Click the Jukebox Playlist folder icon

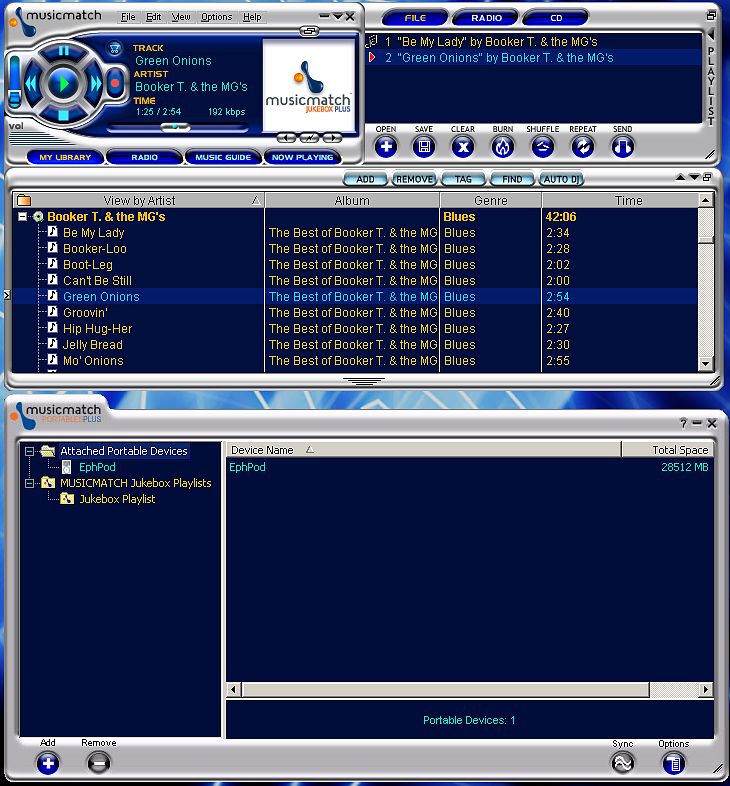coord(67,499)
